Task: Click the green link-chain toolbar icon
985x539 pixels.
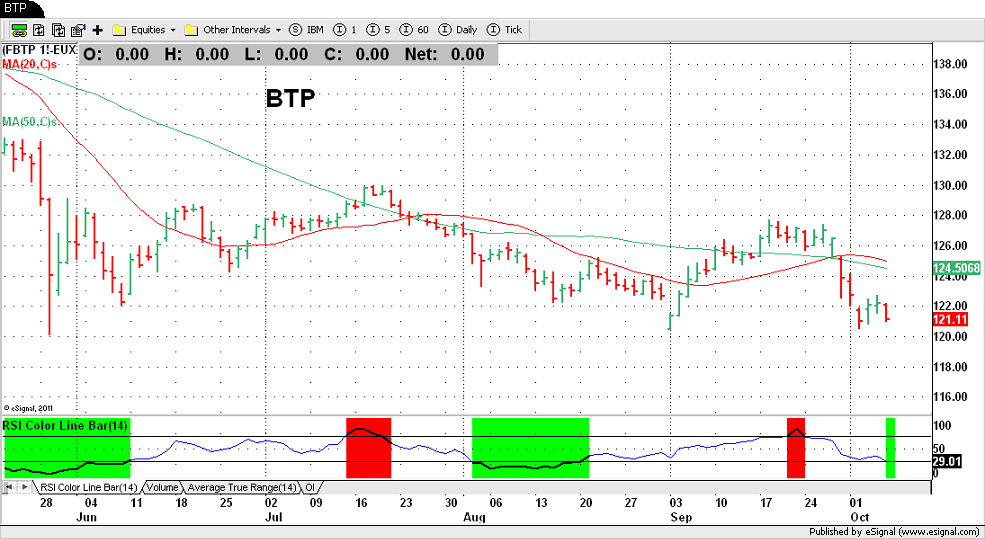Action: 19,30
